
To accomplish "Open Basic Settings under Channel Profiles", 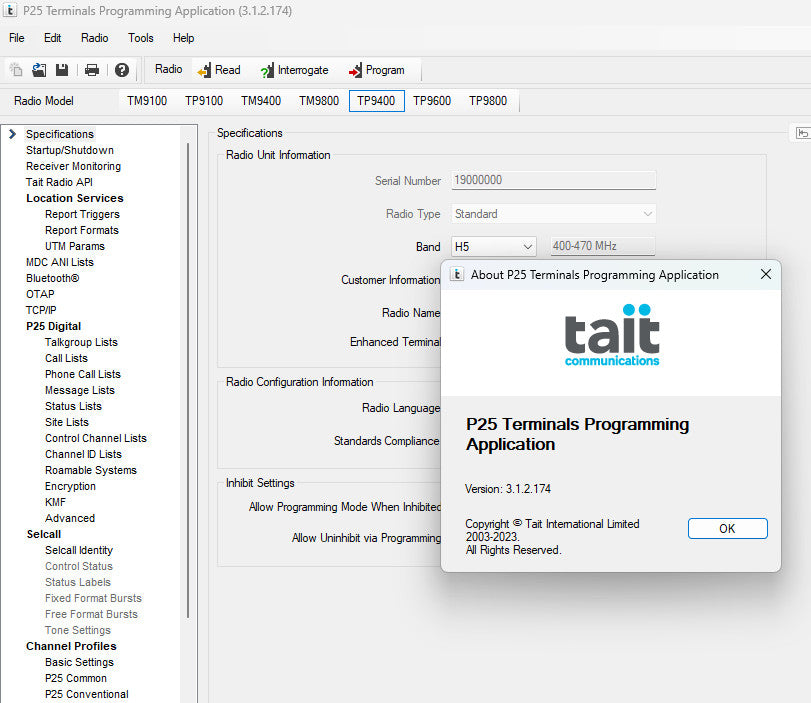I will pos(79,663).
